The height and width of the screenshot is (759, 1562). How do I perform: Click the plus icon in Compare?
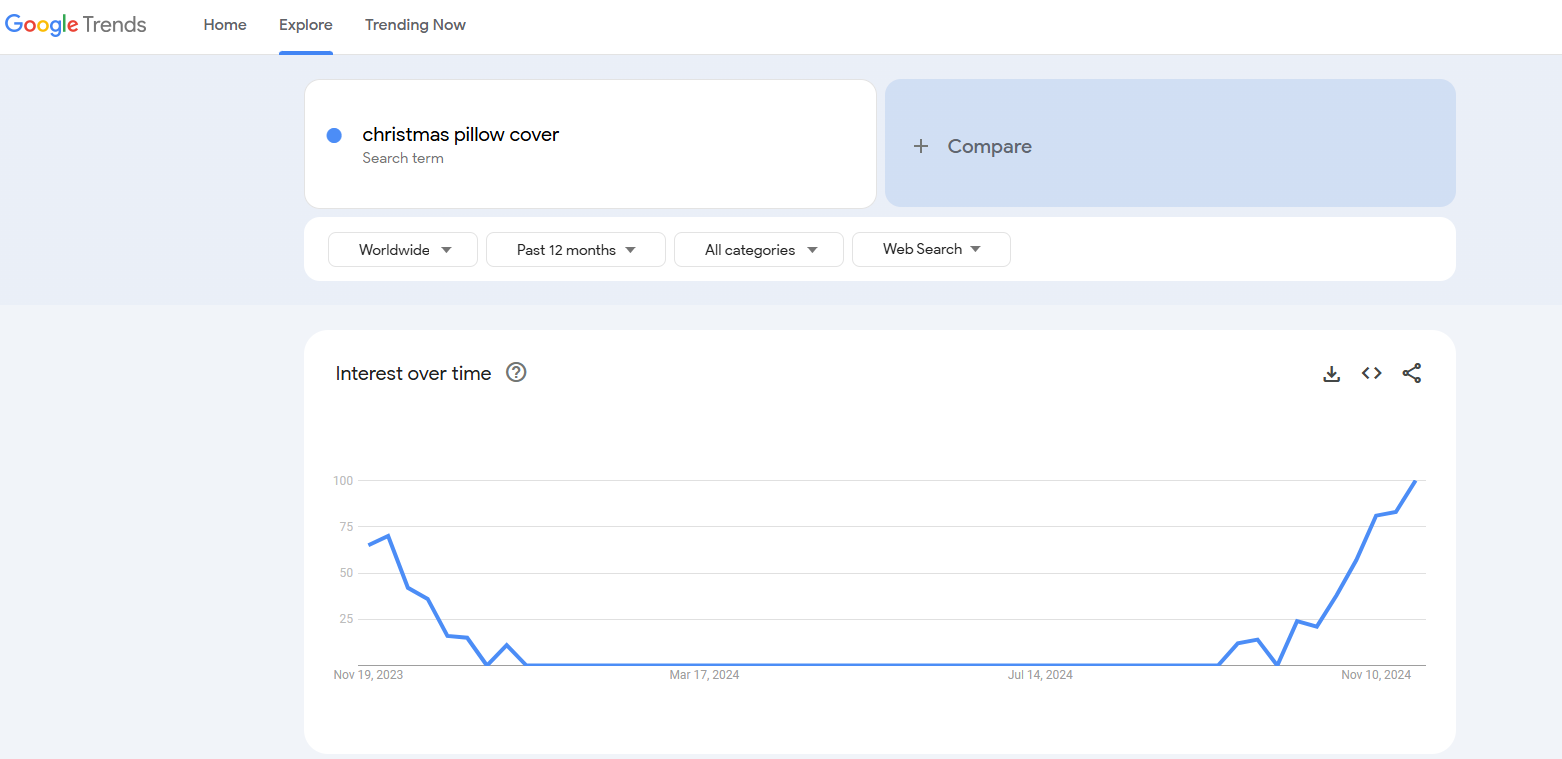[921, 146]
